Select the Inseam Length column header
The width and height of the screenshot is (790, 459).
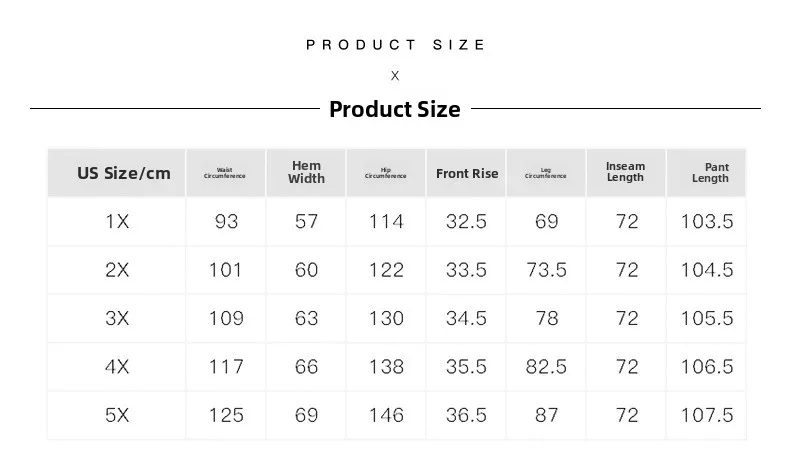tap(626, 173)
